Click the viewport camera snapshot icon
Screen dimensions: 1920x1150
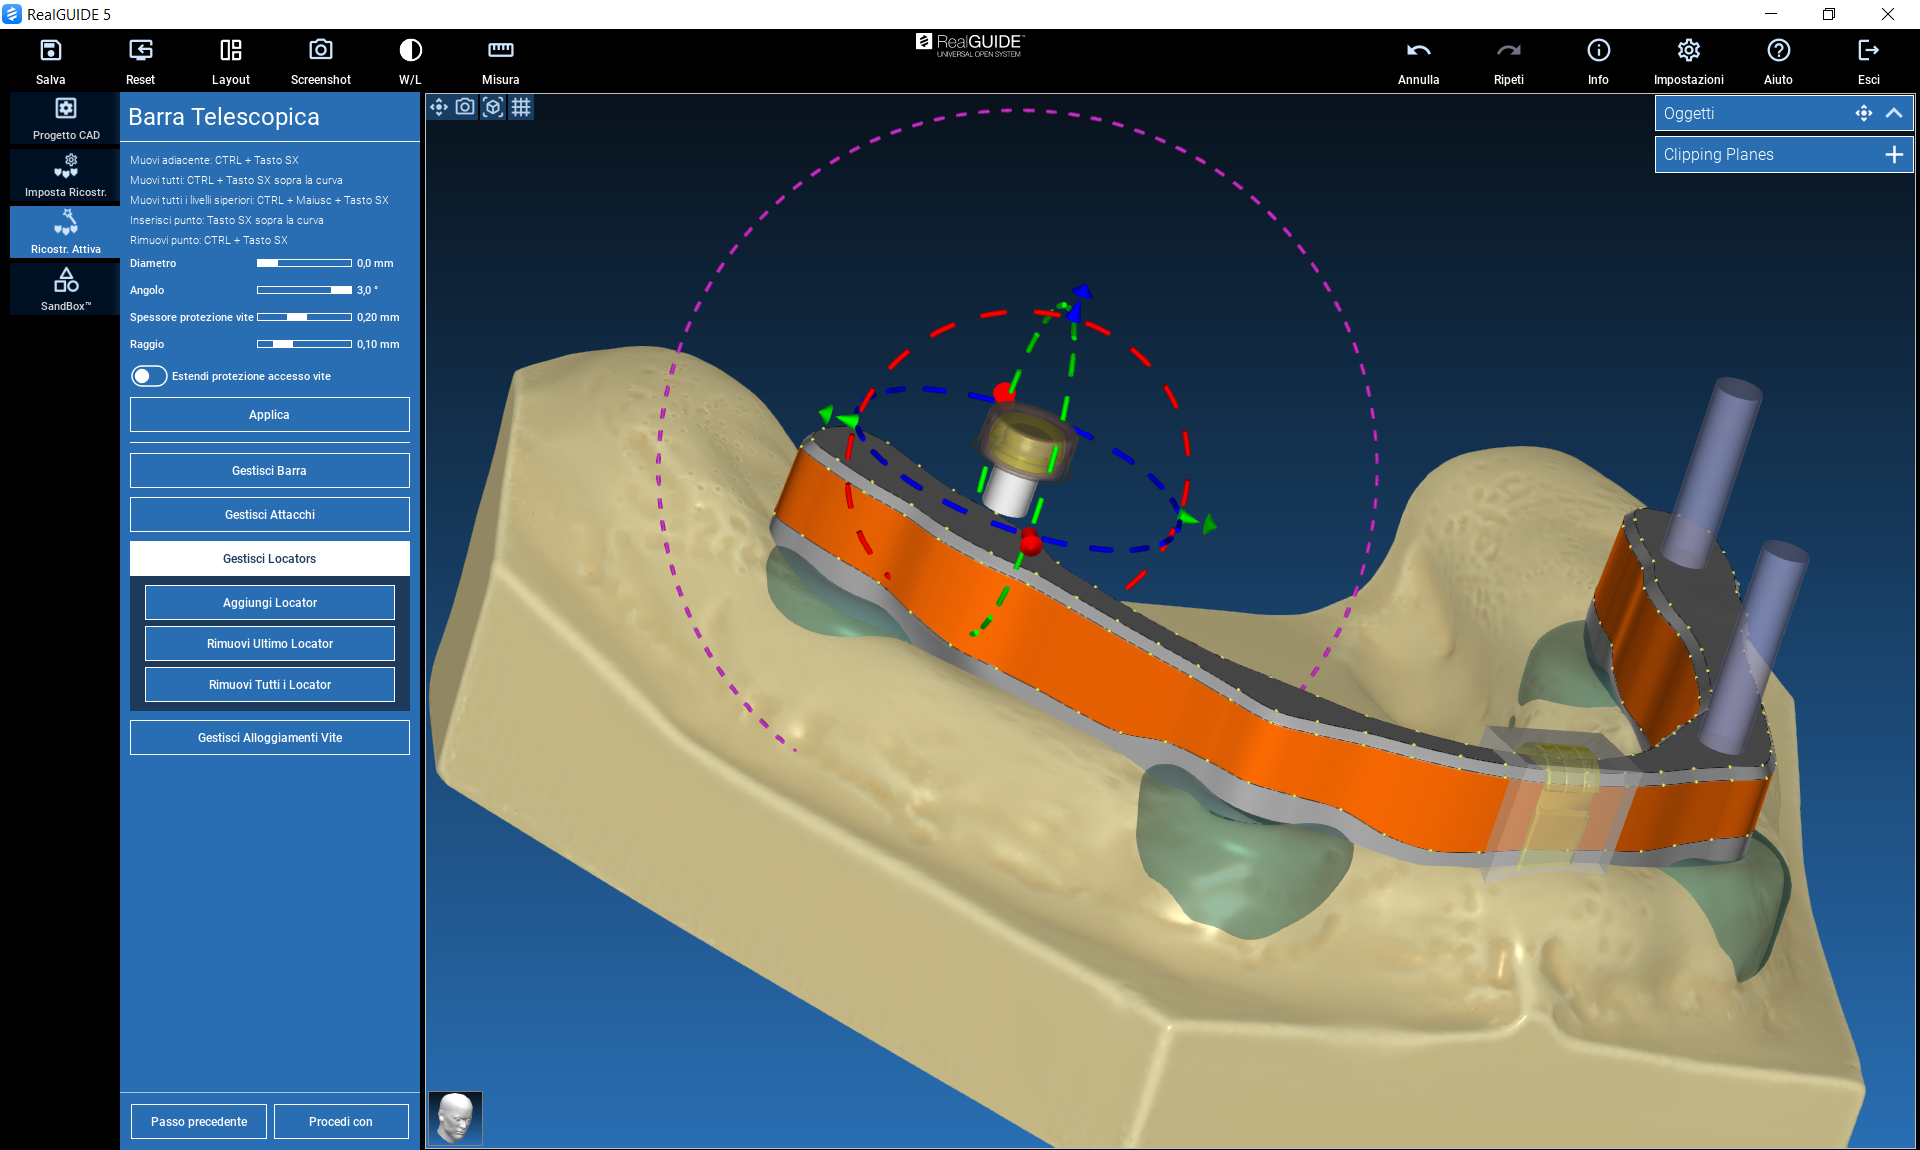465,107
